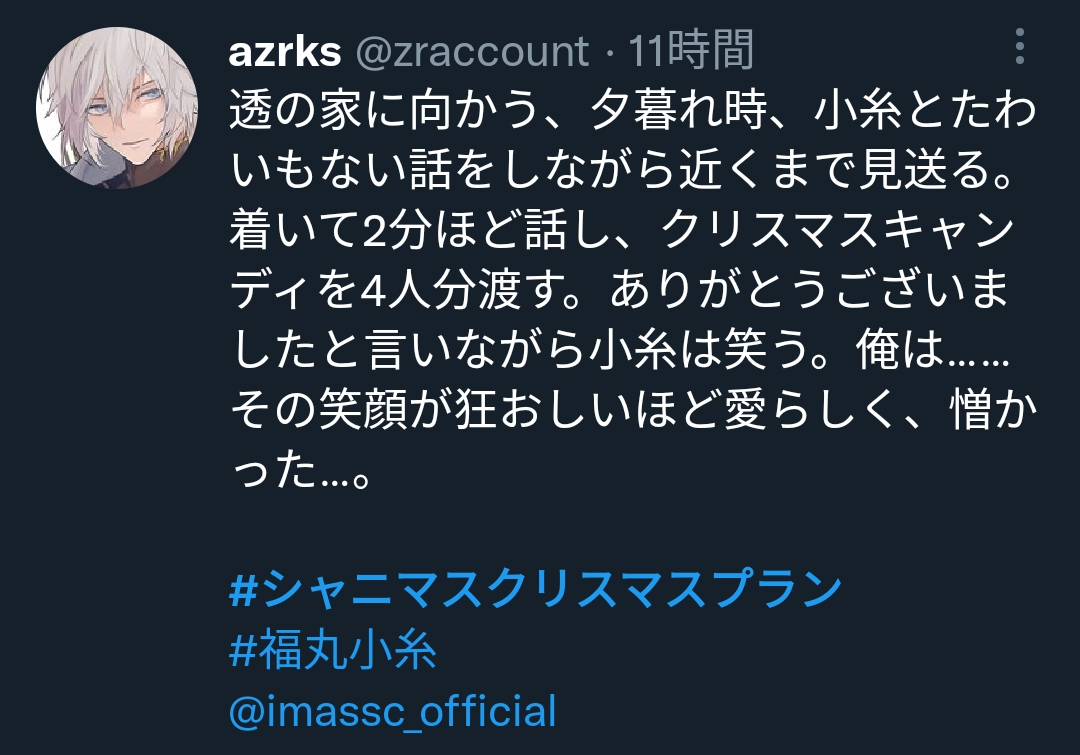This screenshot has width=1080, height=755.
Task: Open hashtag #シャニマスクリスマスプラン
Action: (x=535, y=590)
